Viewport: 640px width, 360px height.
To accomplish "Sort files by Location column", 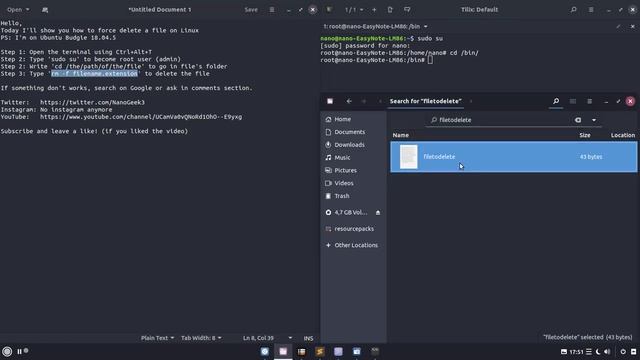I will (x=622, y=135).
